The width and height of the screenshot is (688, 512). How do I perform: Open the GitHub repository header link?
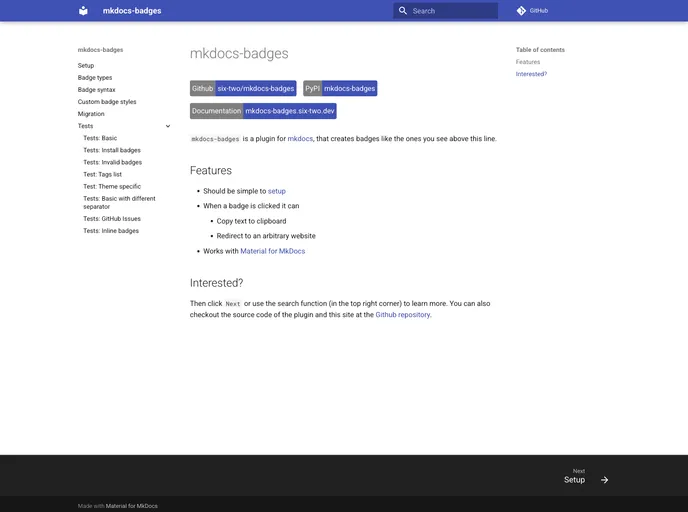pos(532,11)
